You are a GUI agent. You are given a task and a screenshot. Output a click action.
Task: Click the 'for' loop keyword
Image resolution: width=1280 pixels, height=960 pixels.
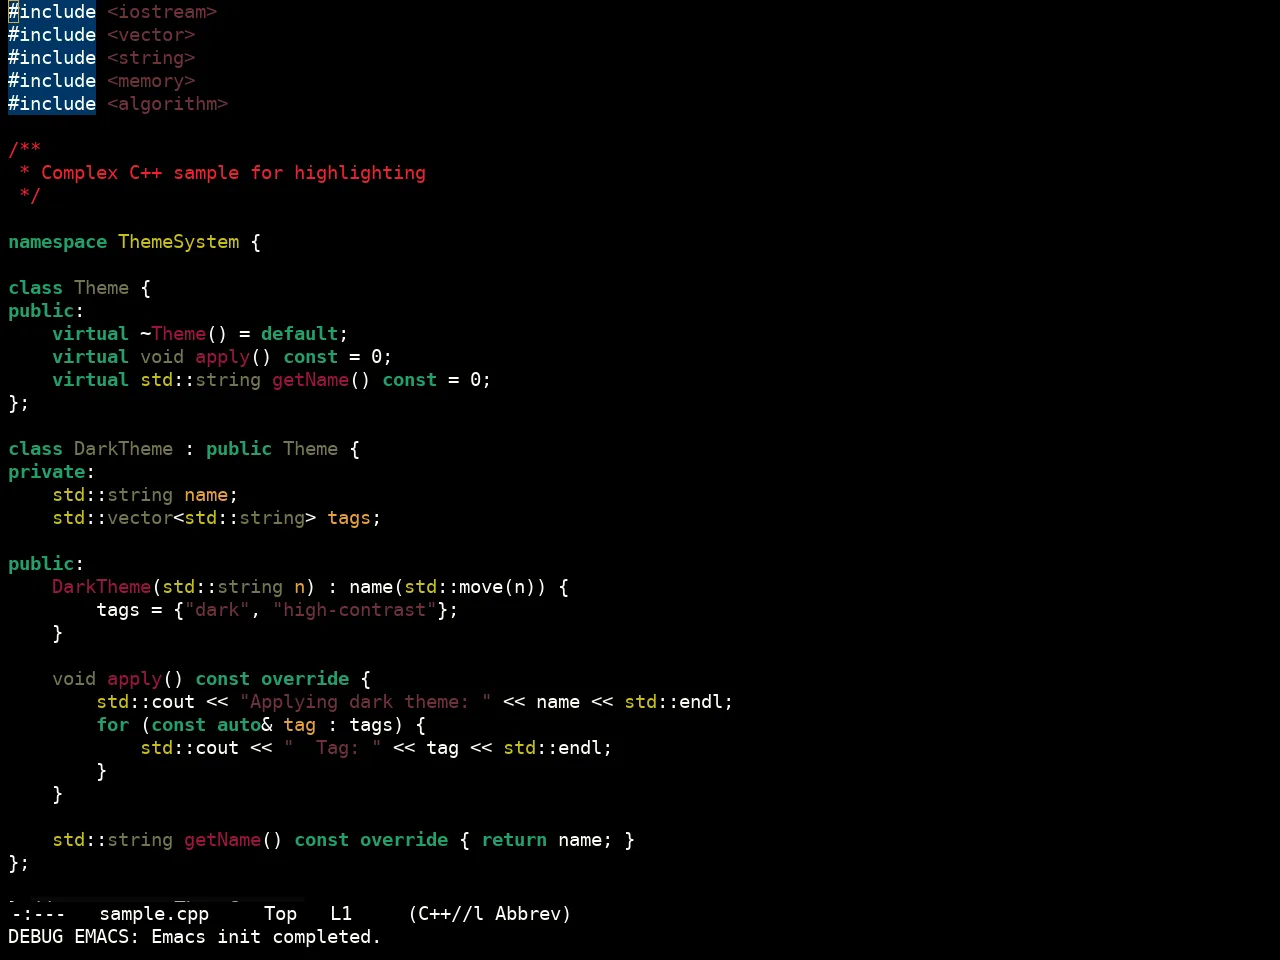[x=112, y=725]
